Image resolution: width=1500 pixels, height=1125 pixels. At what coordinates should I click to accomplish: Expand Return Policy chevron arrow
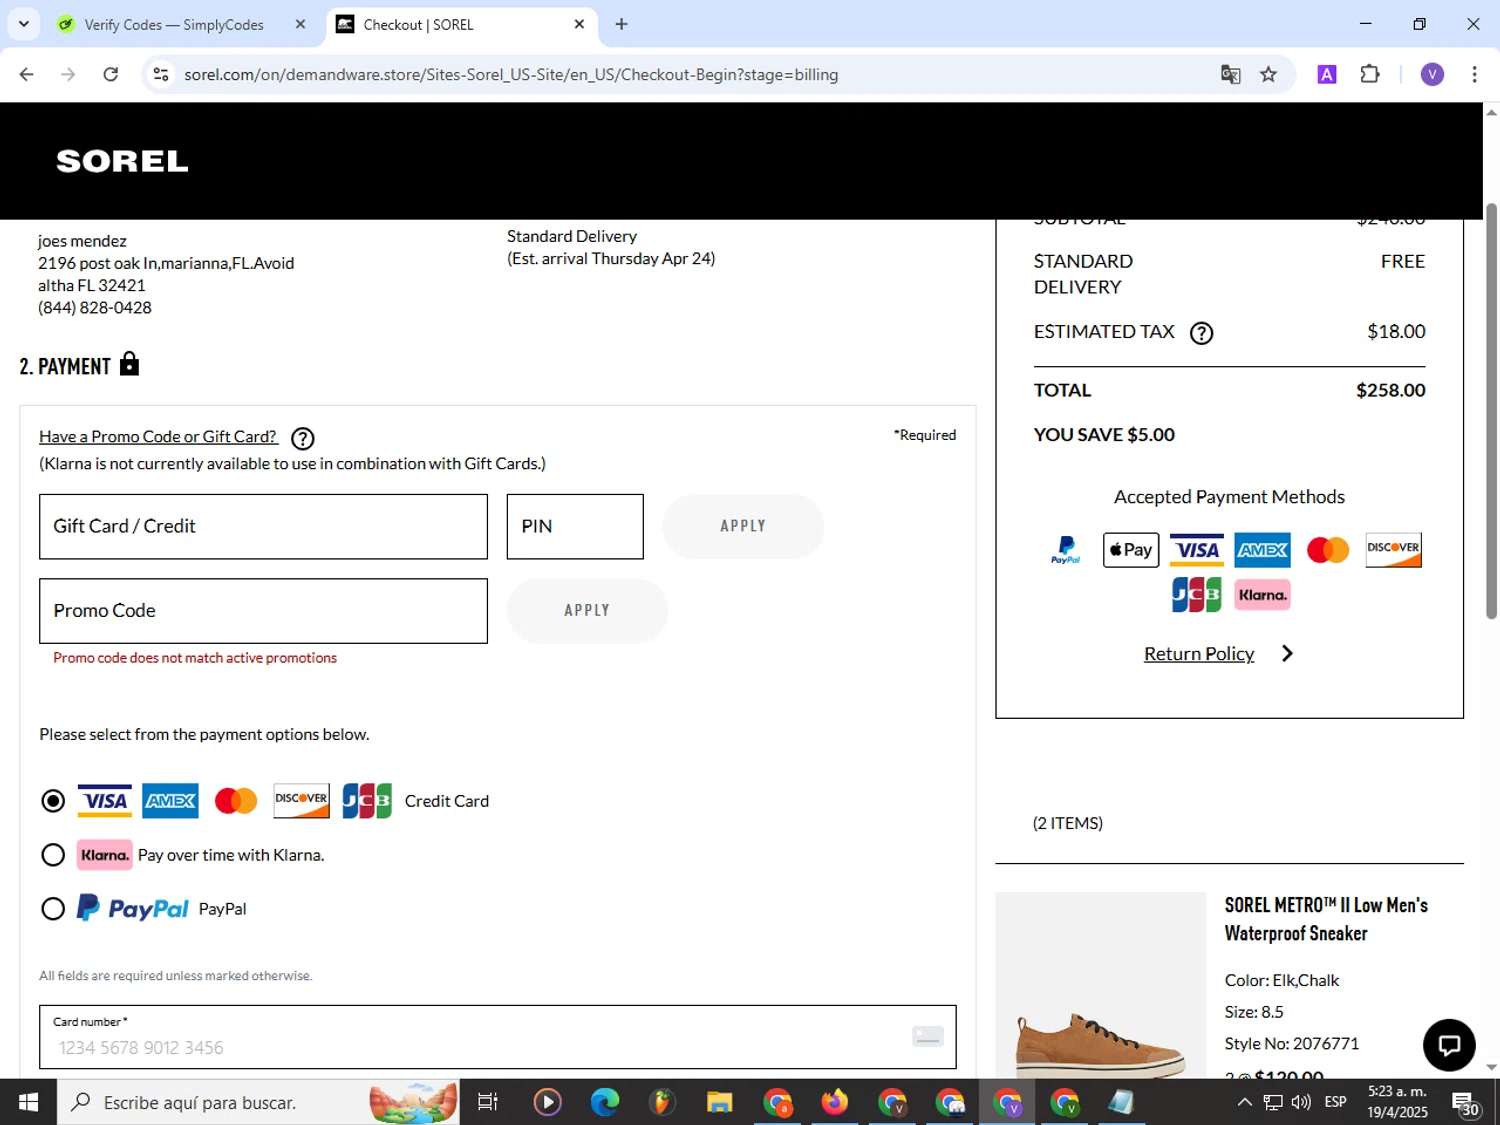[x=1287, y=654]
